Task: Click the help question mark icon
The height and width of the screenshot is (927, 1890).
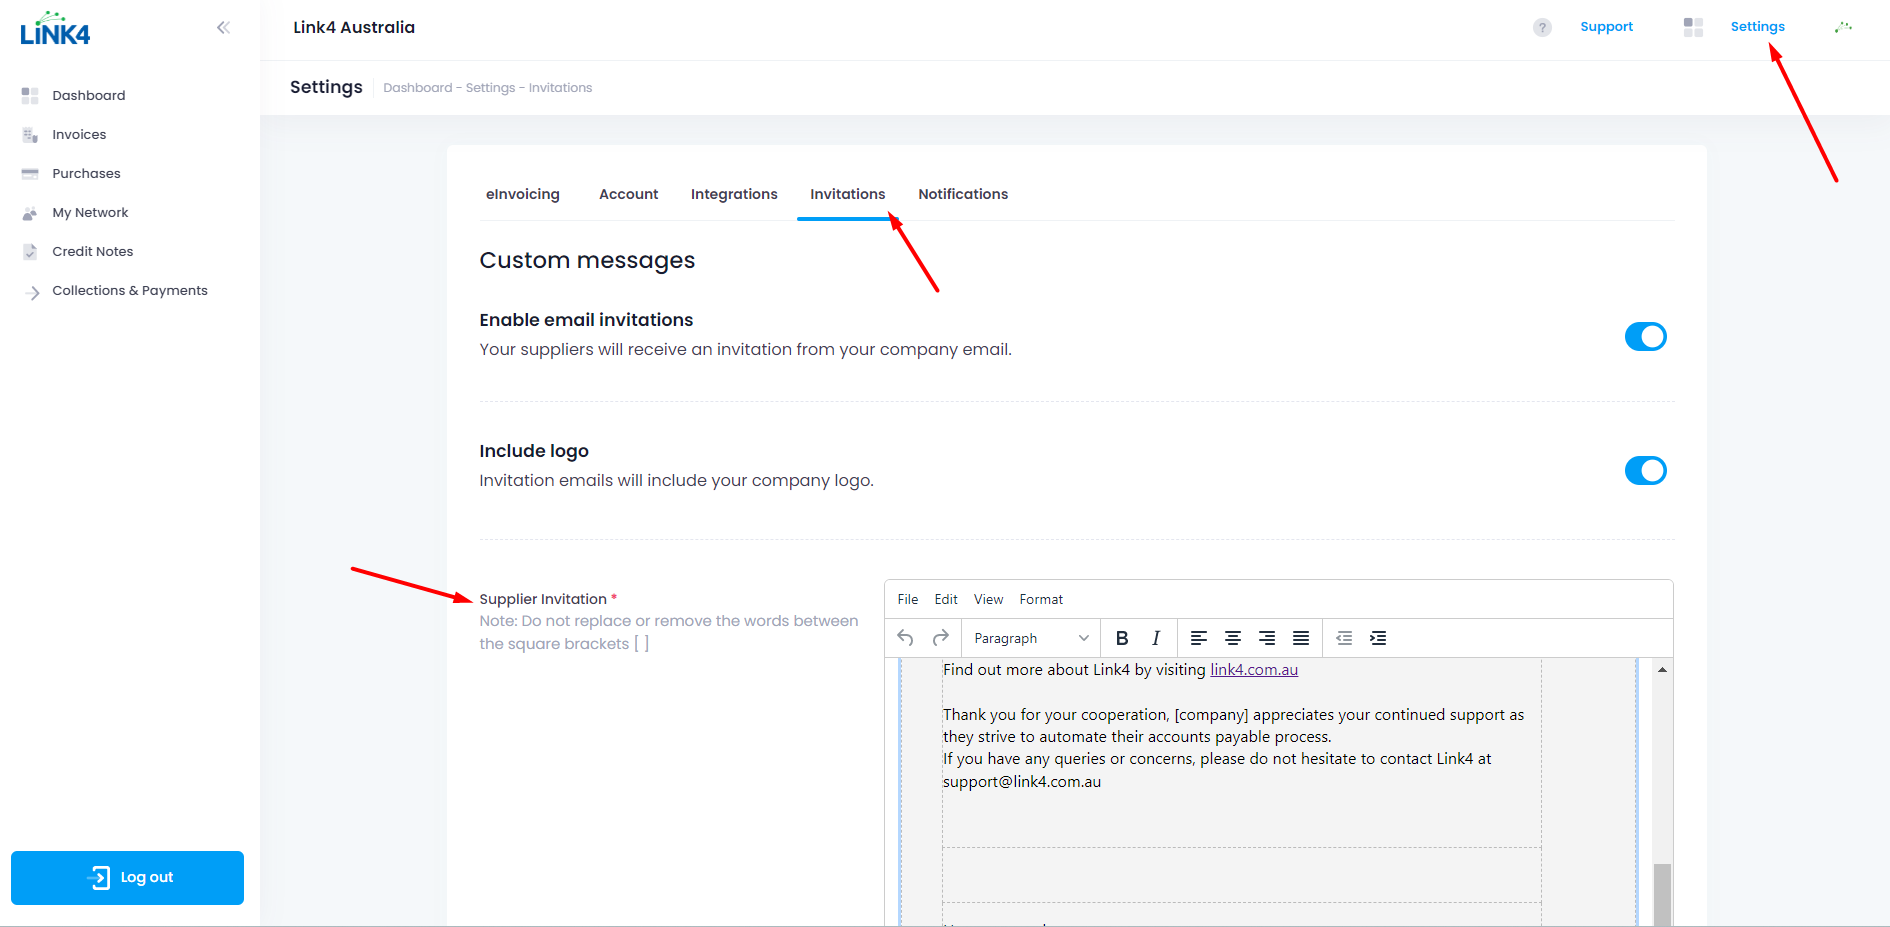Action: (x=1542, y=28)
